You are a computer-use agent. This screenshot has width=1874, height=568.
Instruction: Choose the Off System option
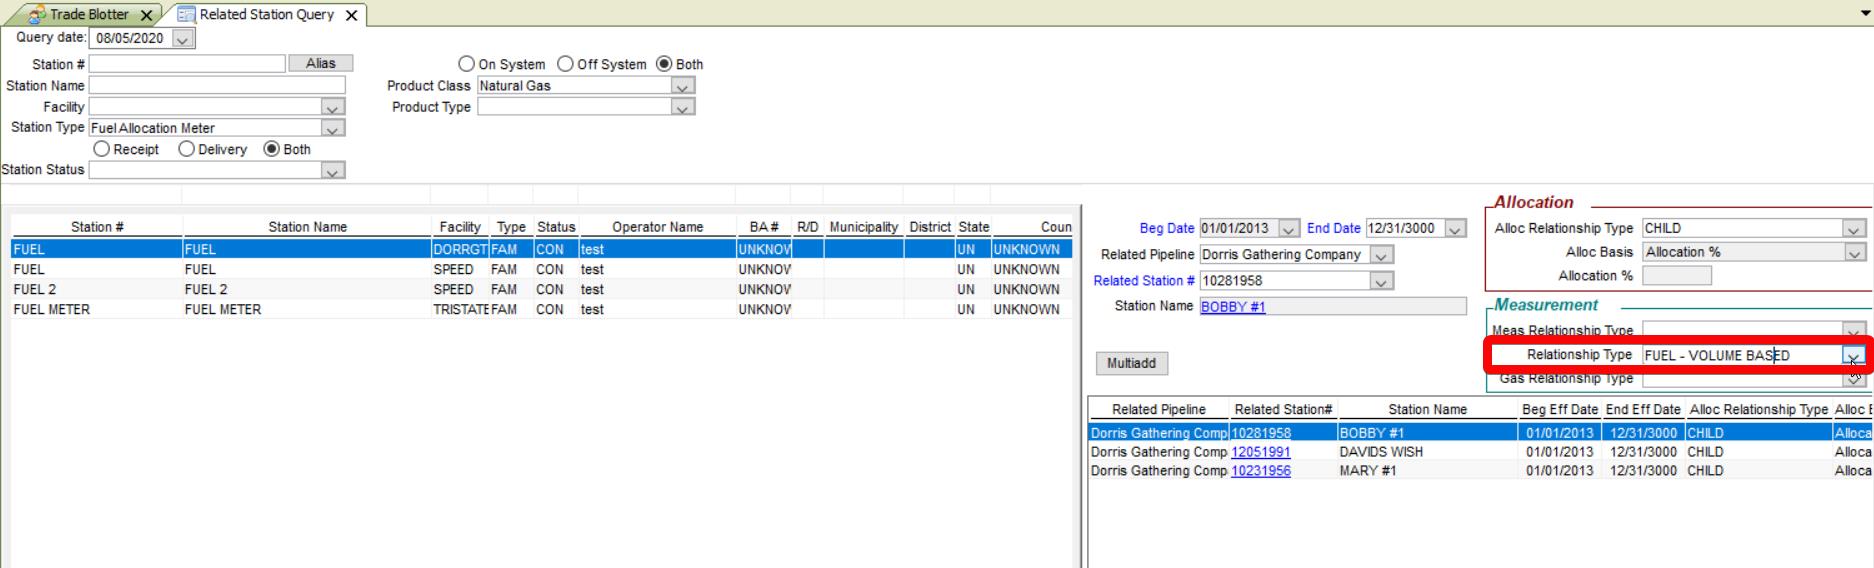coord(565,64)
